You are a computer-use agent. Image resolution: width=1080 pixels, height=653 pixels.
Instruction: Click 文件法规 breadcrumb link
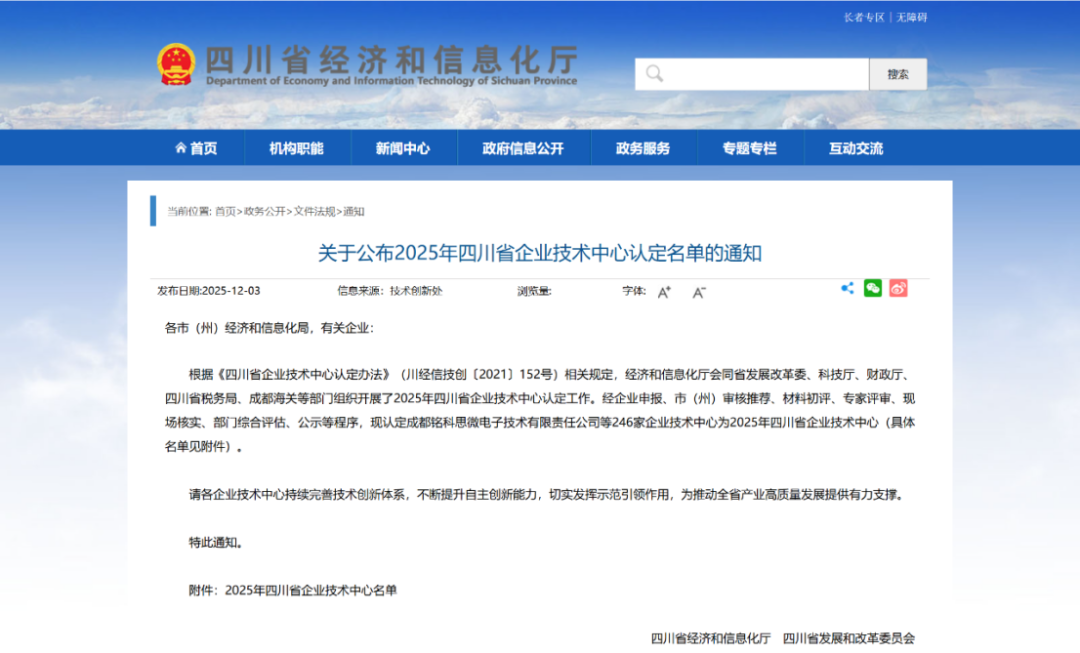314,211
